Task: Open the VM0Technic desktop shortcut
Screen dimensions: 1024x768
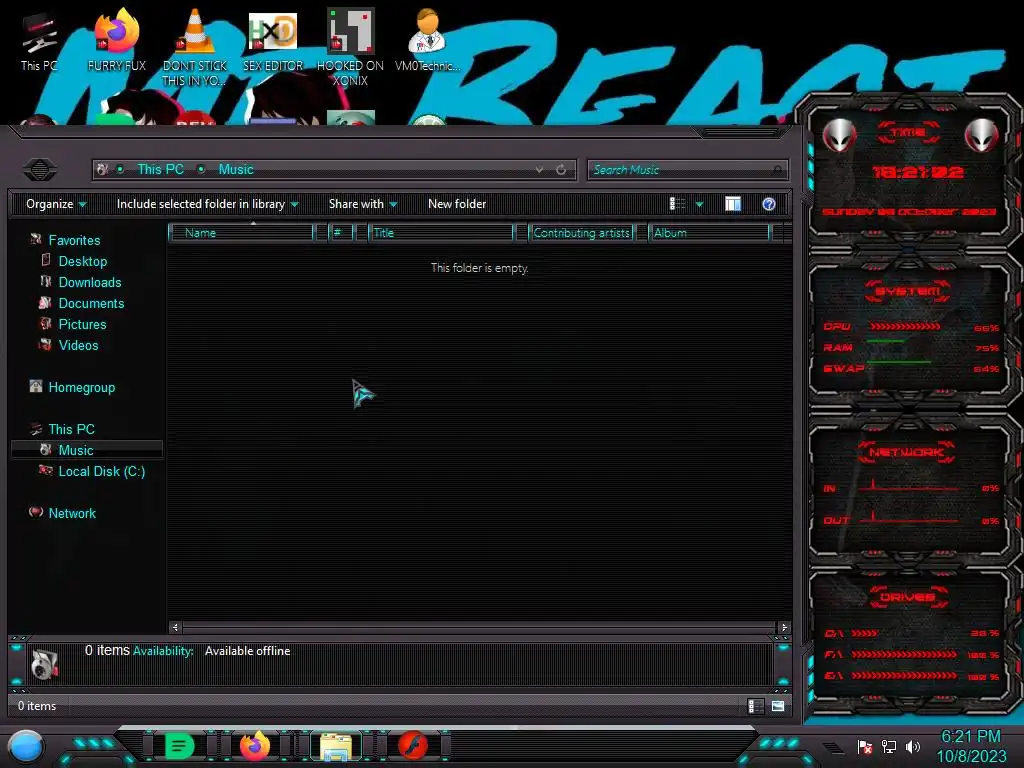Action: 427,40
